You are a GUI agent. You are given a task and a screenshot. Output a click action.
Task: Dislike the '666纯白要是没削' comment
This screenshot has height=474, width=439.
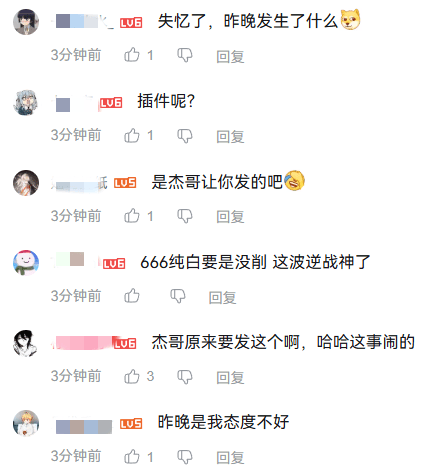click(x=178, y=296)
